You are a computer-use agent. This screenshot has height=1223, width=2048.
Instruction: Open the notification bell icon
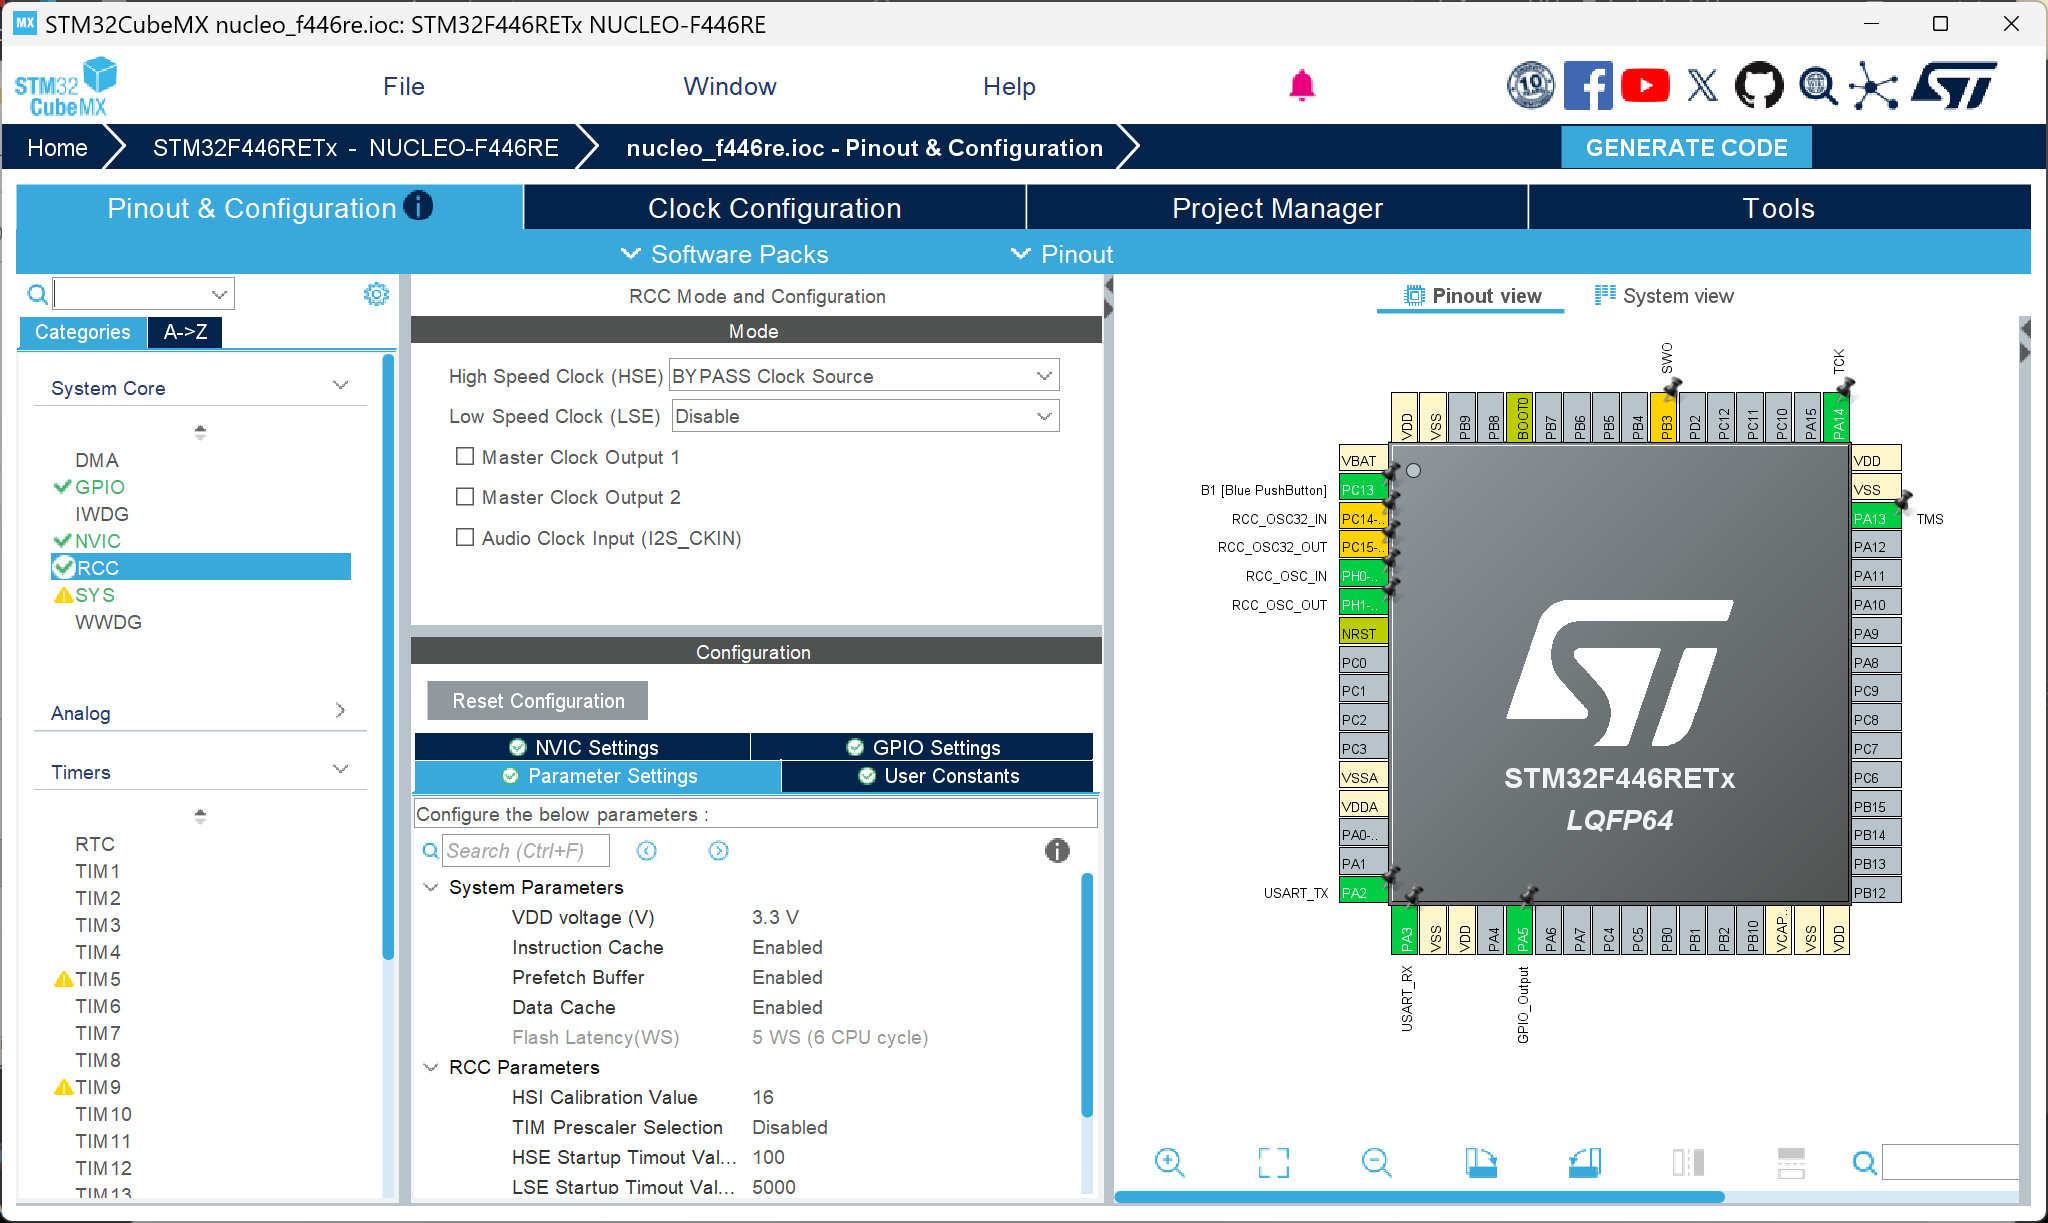click(x=1301, y=87)
